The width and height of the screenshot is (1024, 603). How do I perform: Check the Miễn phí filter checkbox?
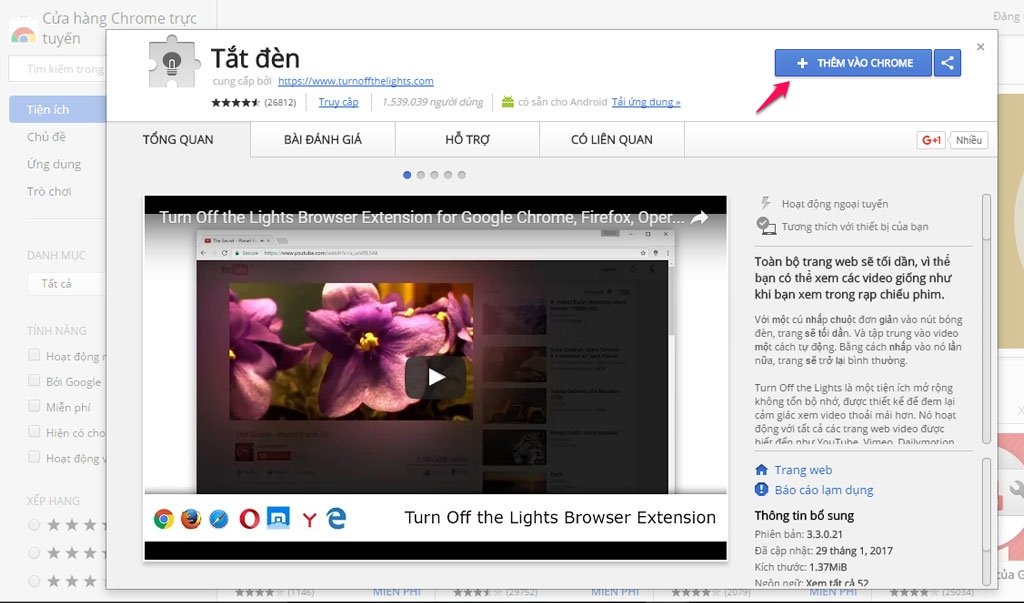click(x=35, y=407)
